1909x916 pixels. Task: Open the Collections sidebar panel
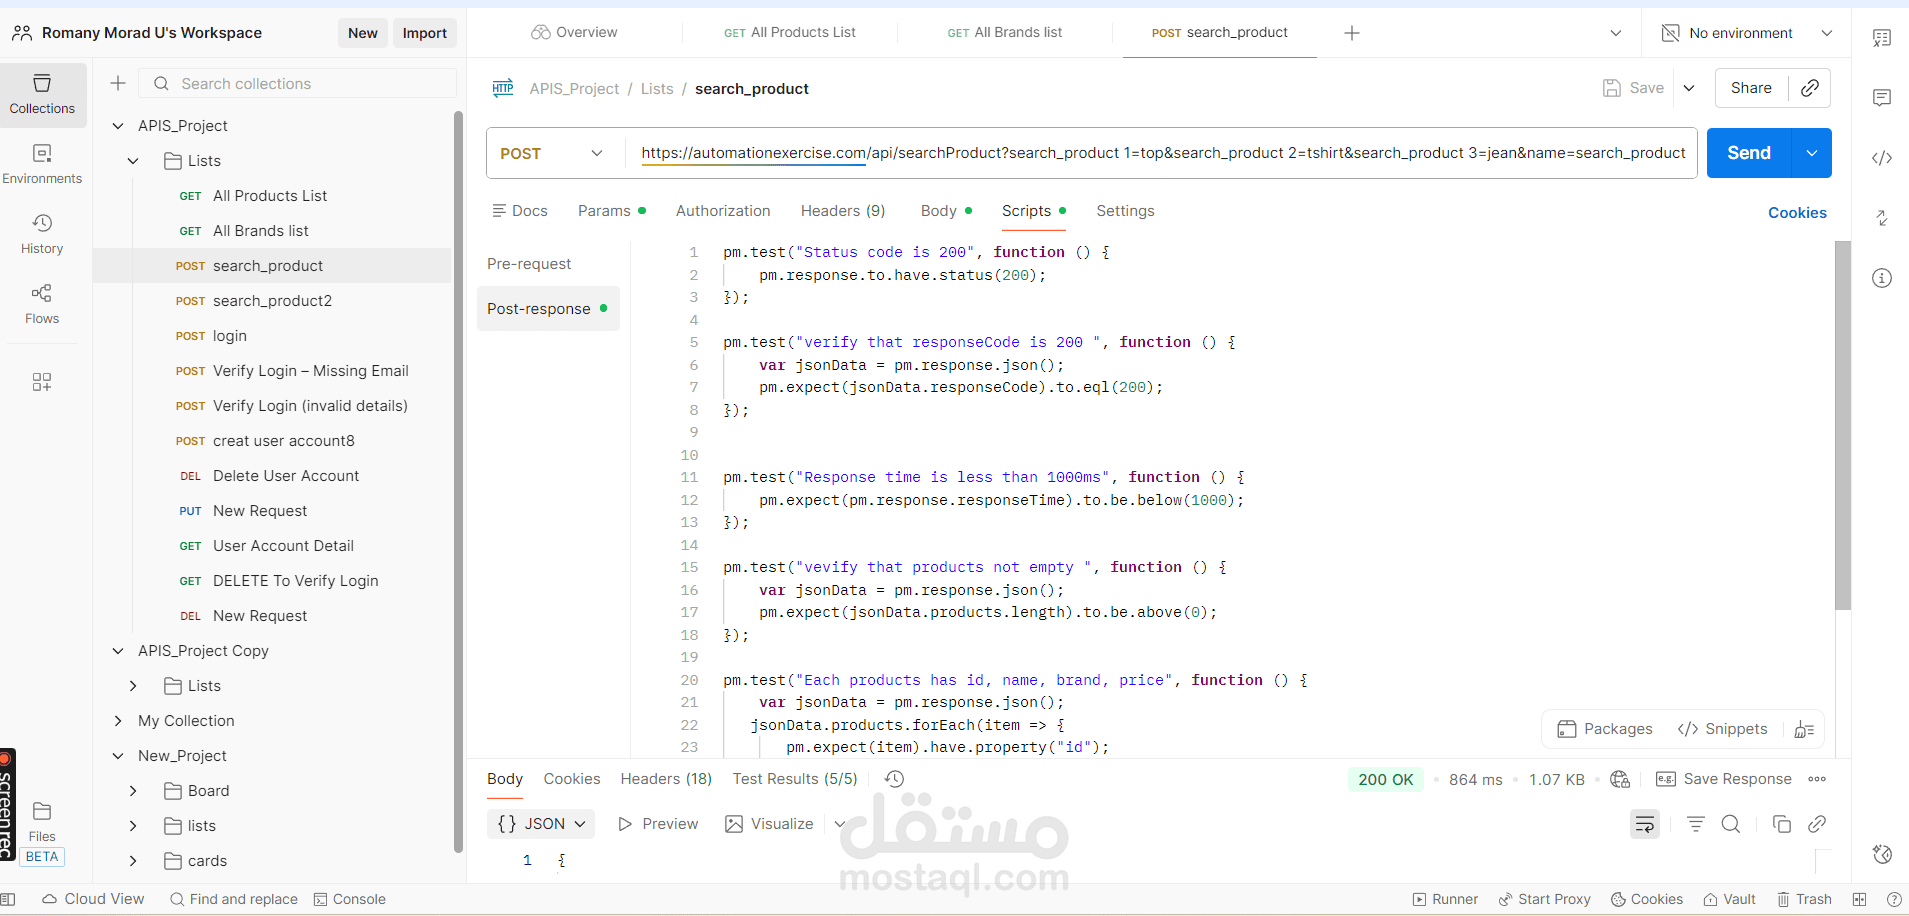point(42,94)
